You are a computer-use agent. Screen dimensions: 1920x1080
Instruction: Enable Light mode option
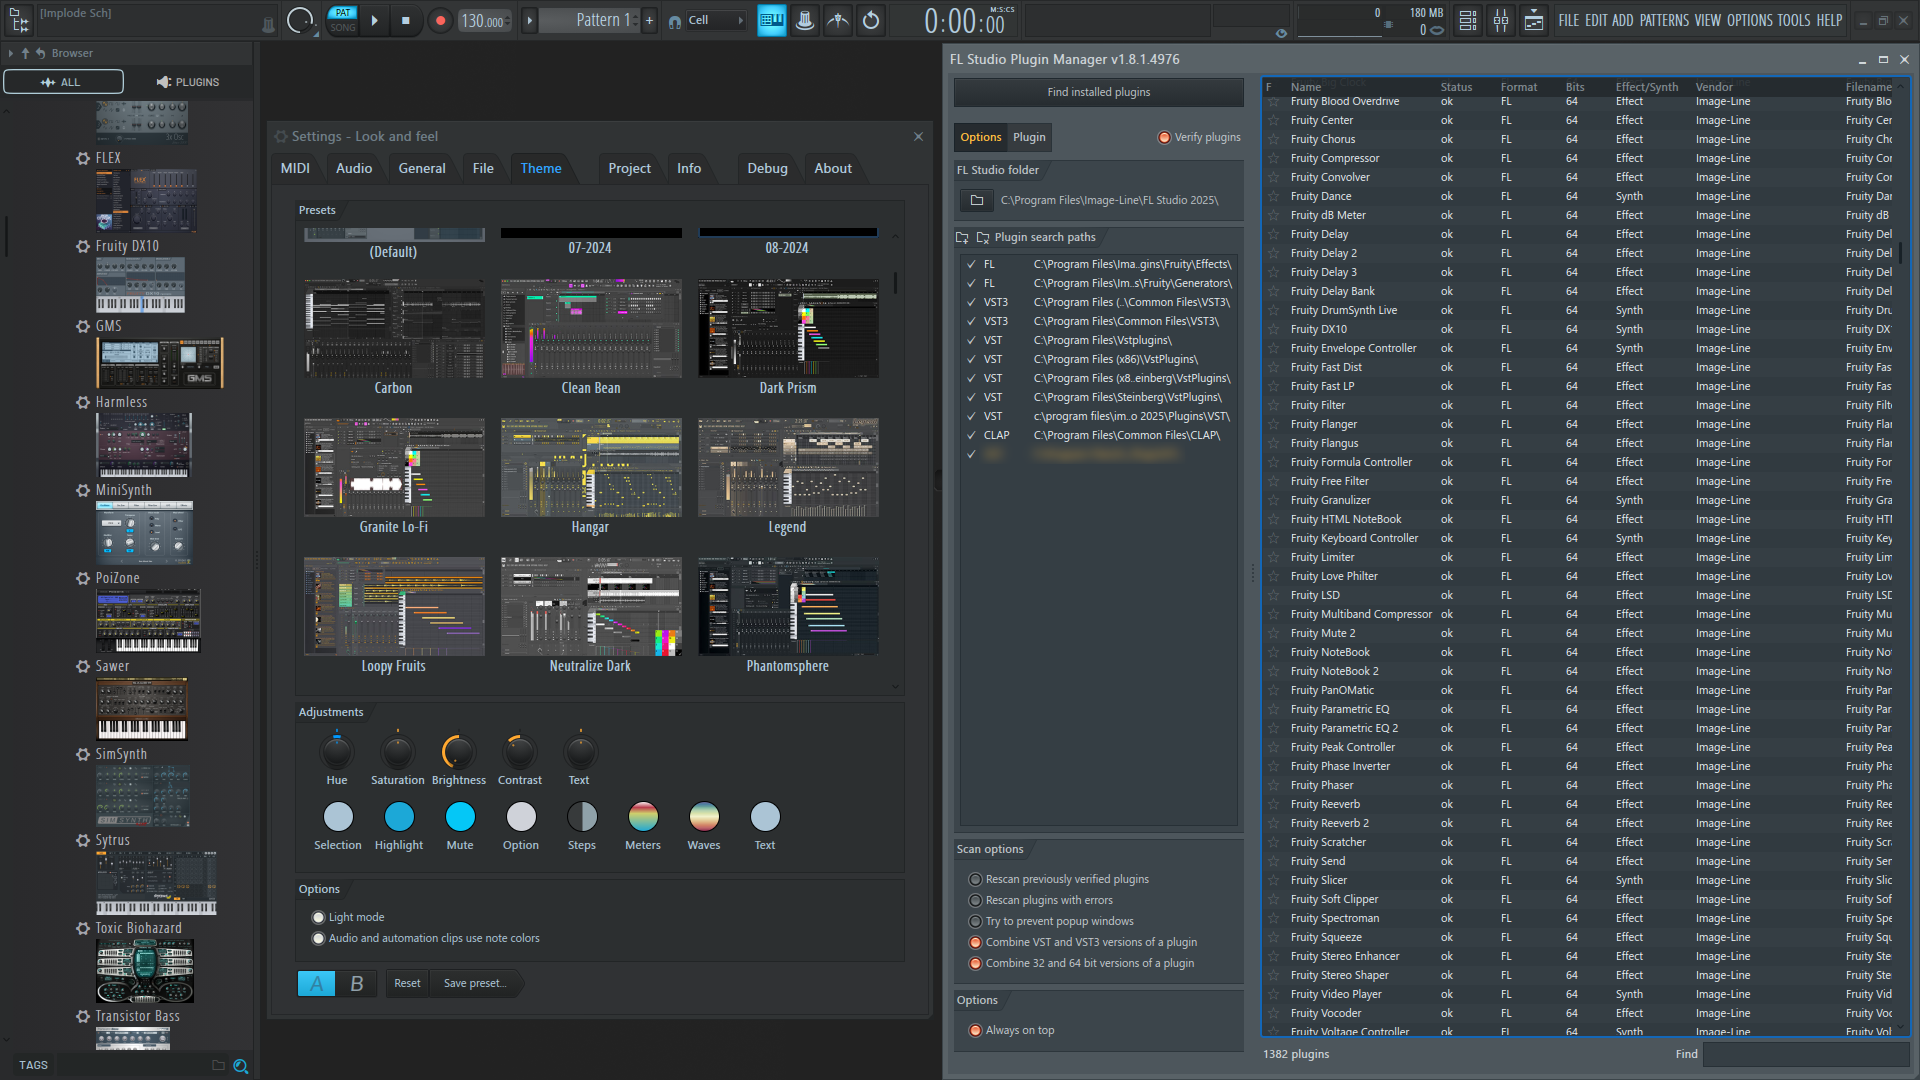coord(319,917)
